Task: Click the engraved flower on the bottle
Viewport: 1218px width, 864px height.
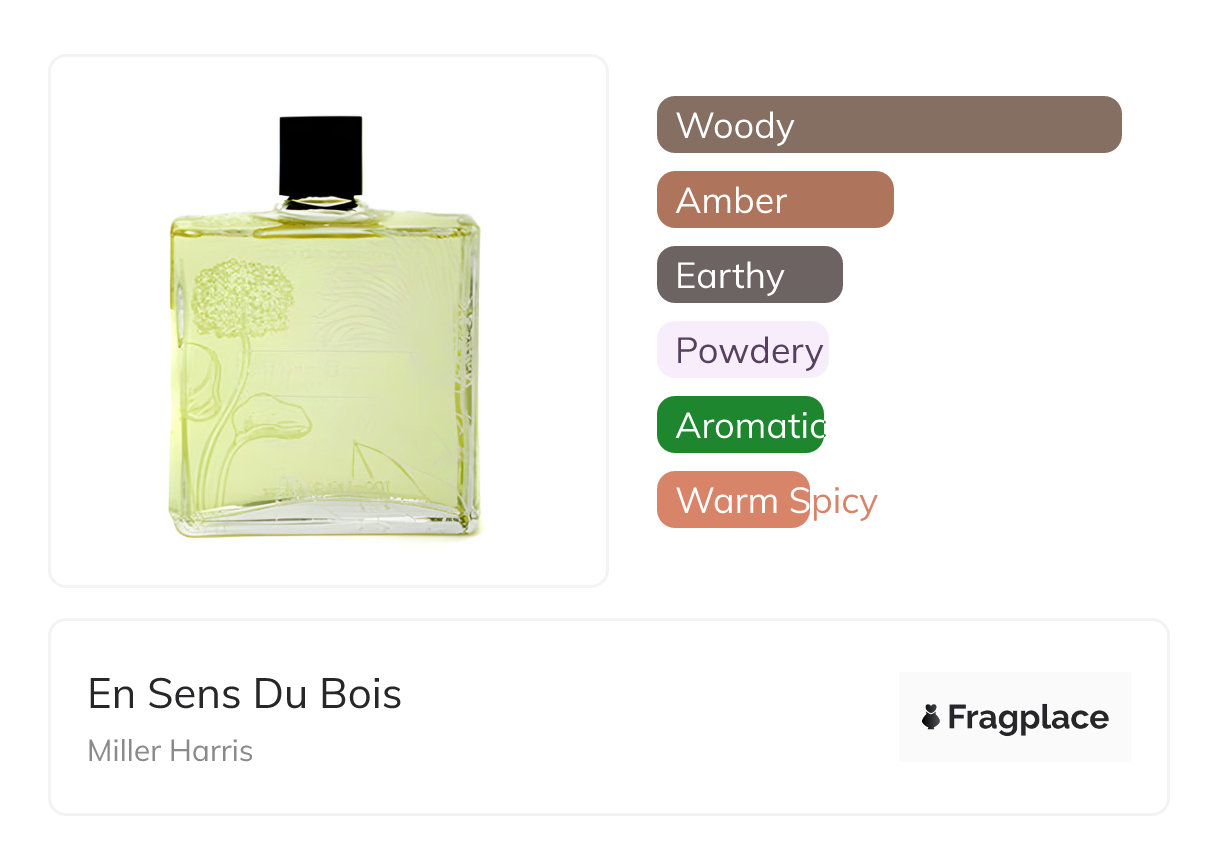Action: tap(243, 298)
